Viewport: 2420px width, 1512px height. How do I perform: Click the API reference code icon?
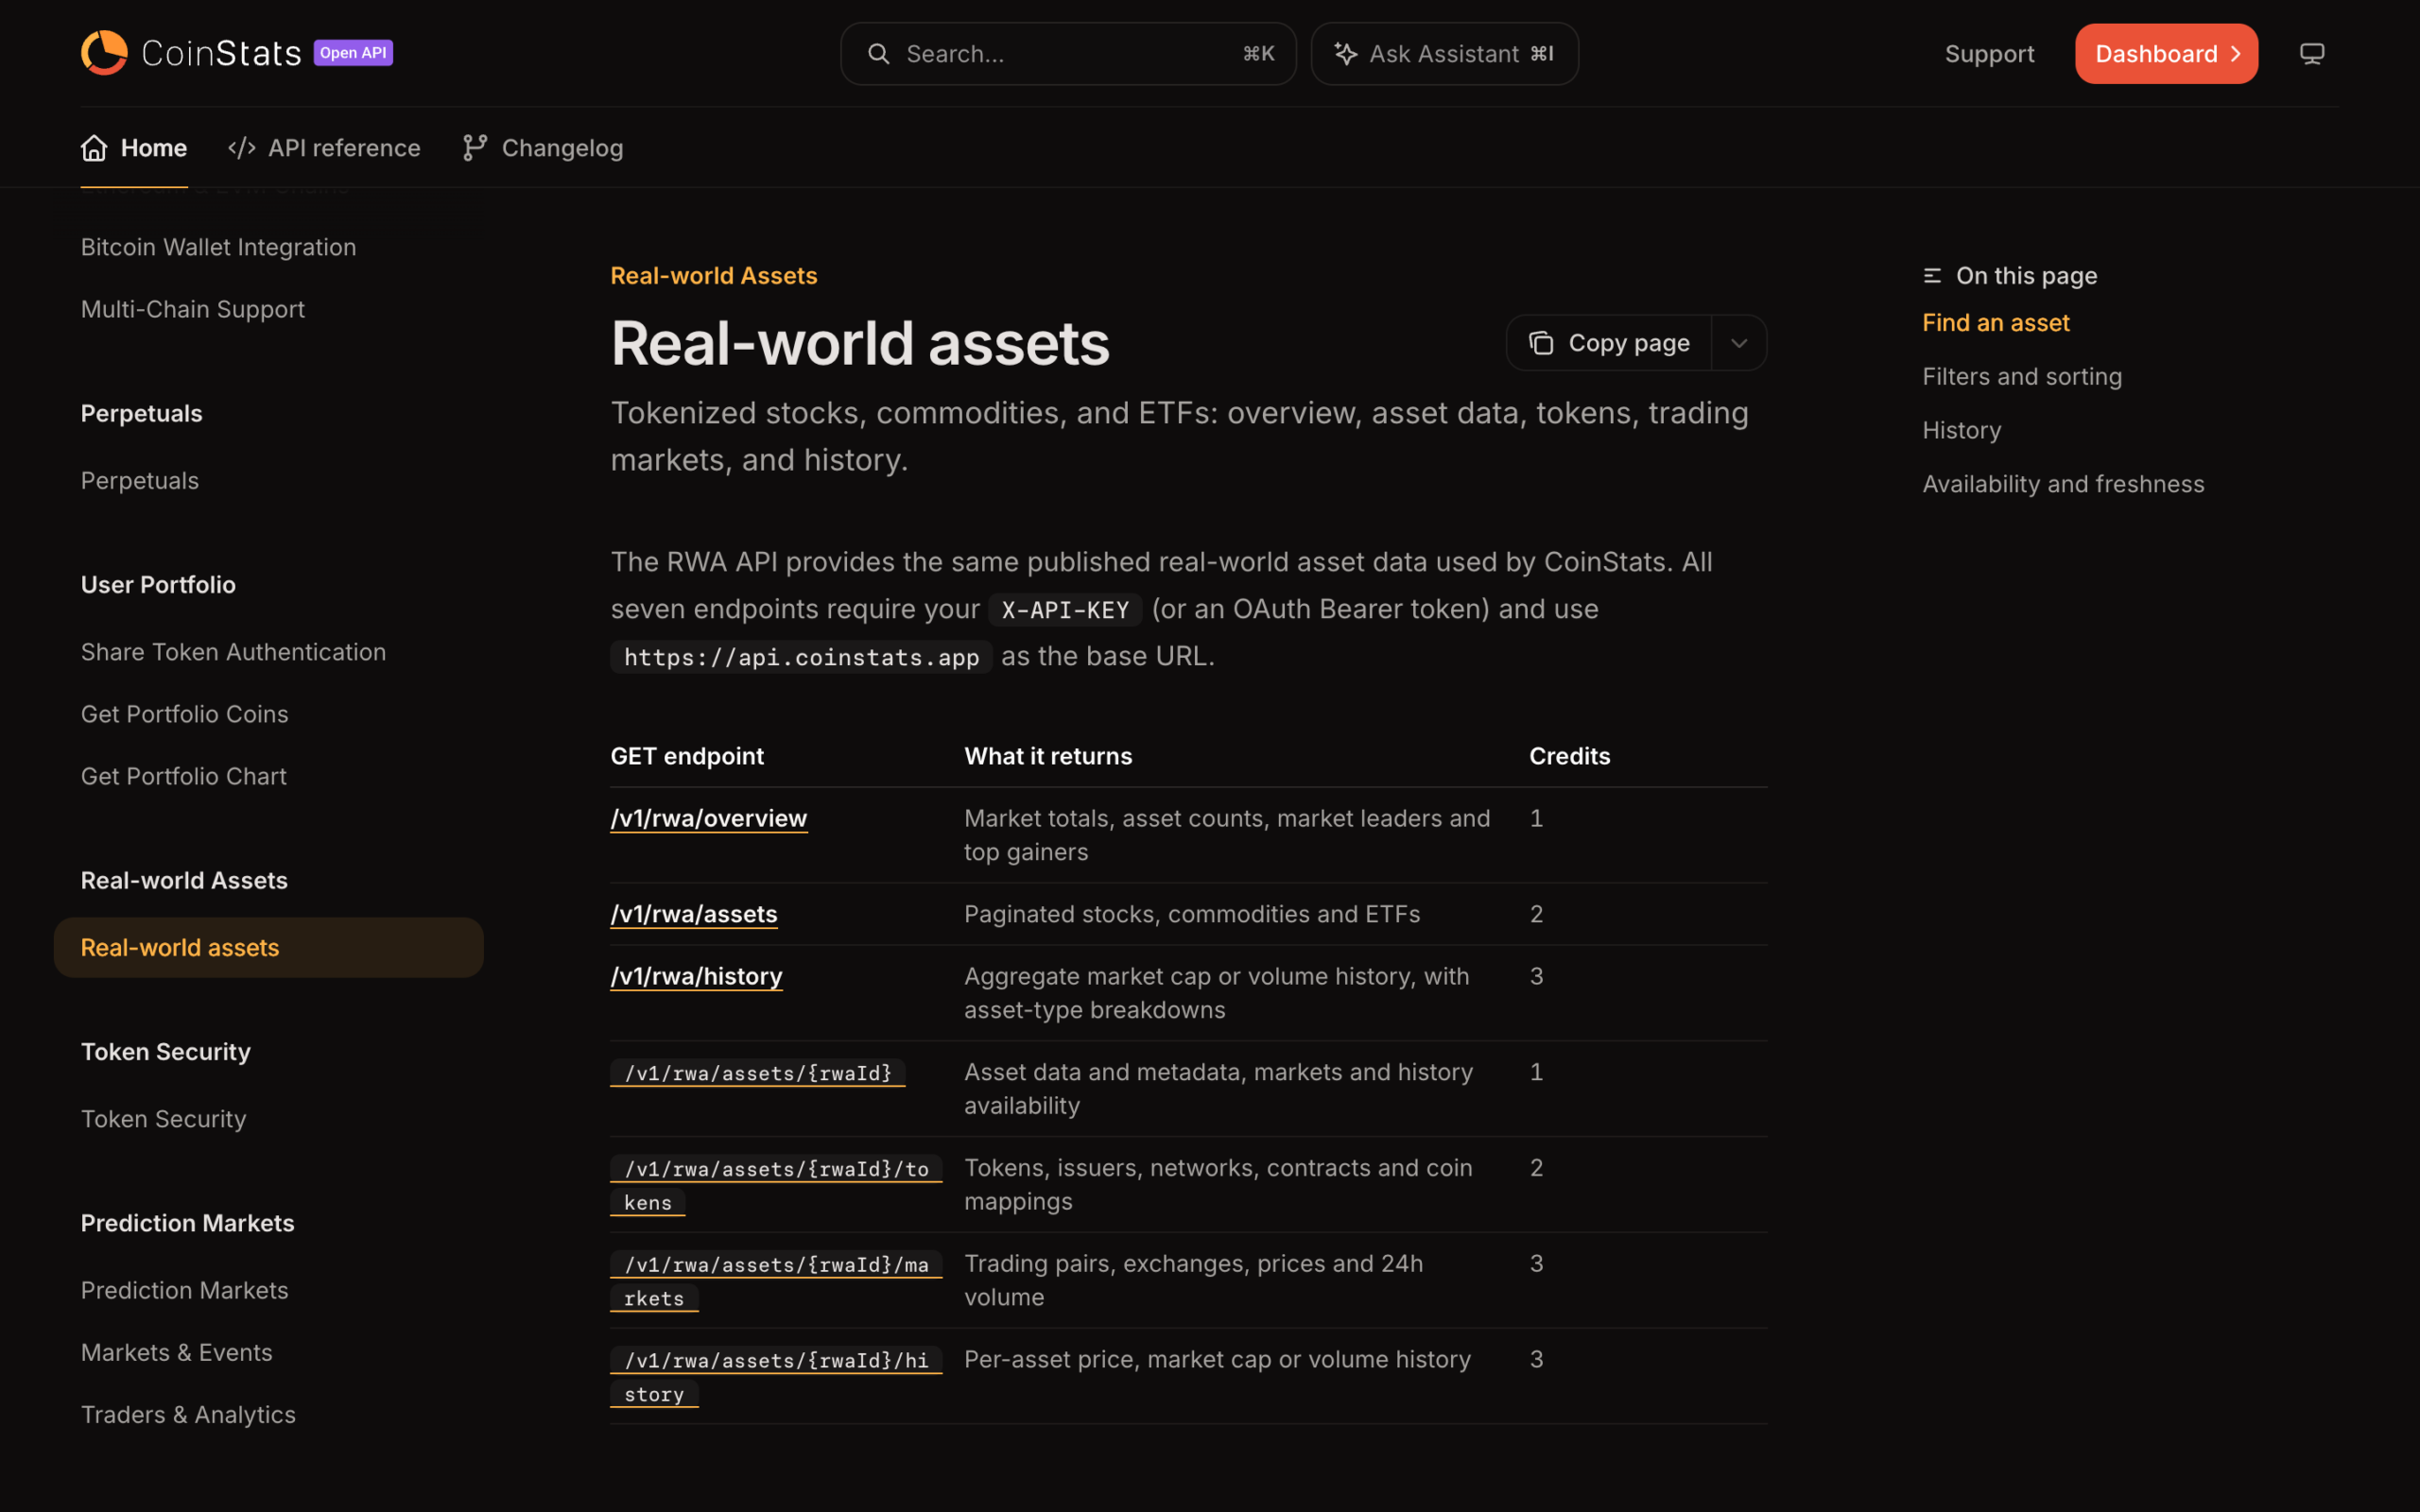coord(242,148)
